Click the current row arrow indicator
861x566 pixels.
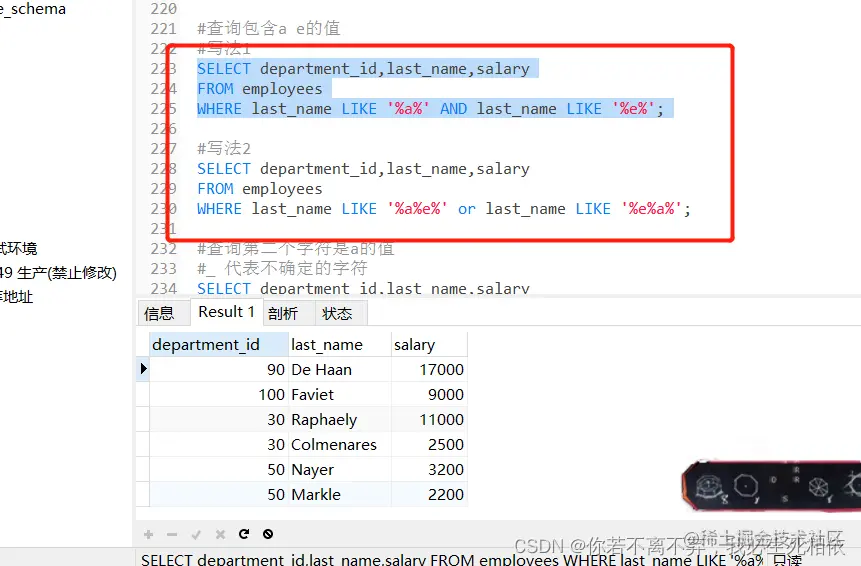tap(143, 368)
